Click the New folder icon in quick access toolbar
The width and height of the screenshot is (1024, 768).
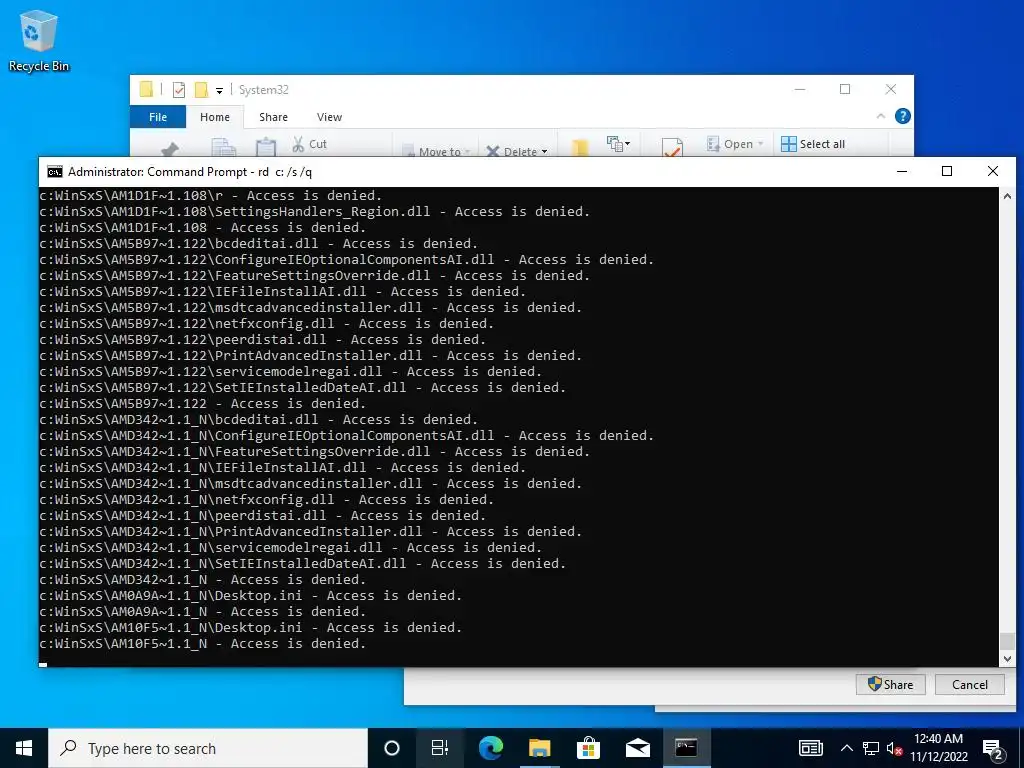click(x=201, y=89)
